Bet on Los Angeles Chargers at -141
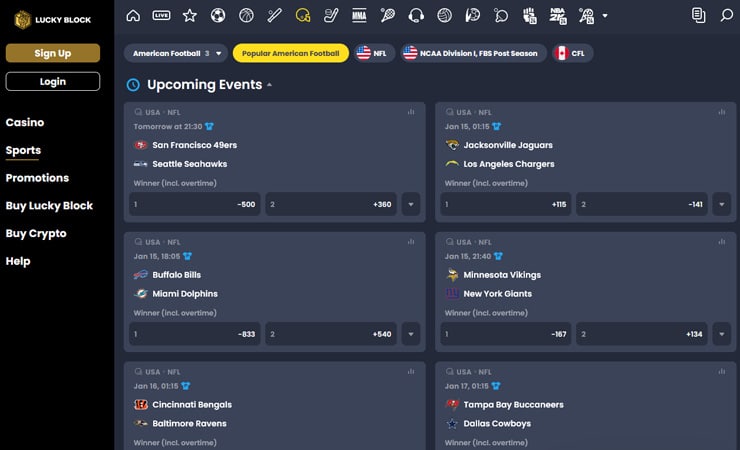This screenshot has width=740, height=450. tap(641, 204)
